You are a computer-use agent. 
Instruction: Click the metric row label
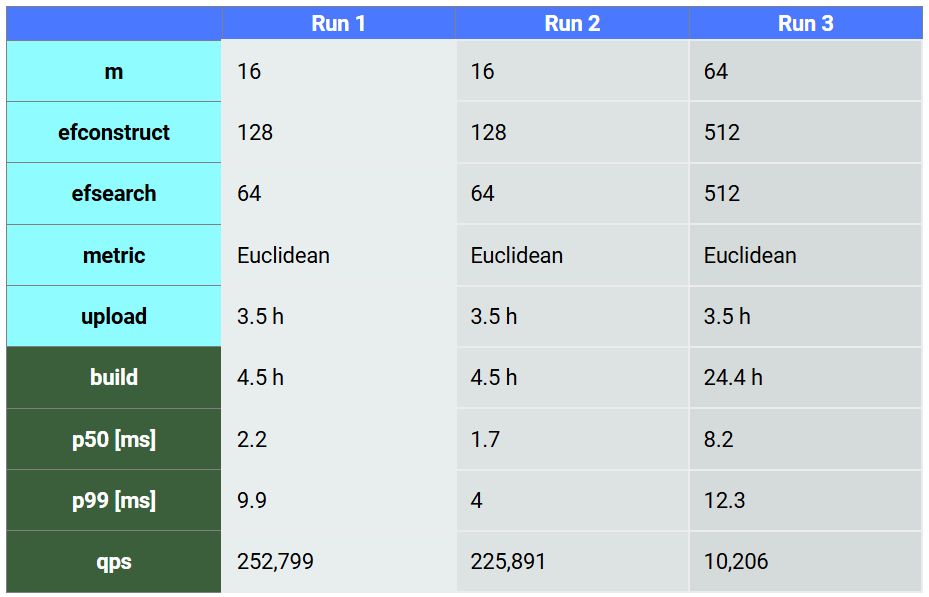(x=114, y=256)
